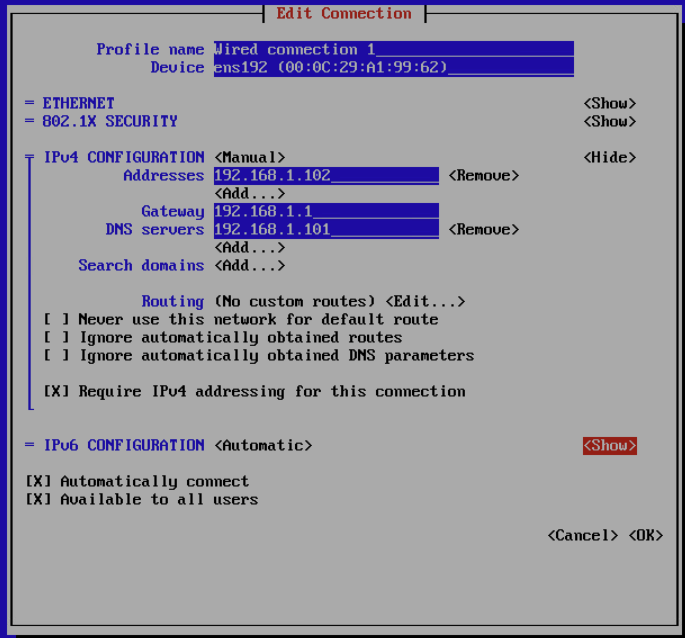Click the ETHERNET section heading
The width and height of the screenshot is (685, 638).
[x=79, y=104]
